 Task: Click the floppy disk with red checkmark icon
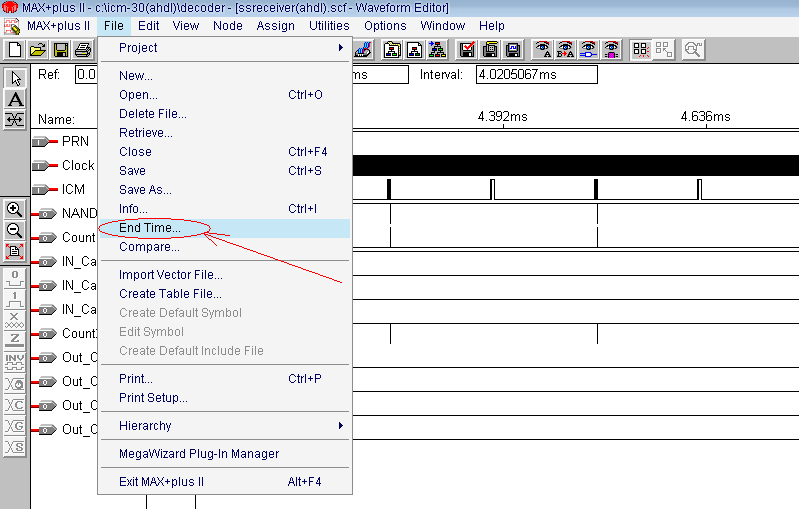(467, 49)
